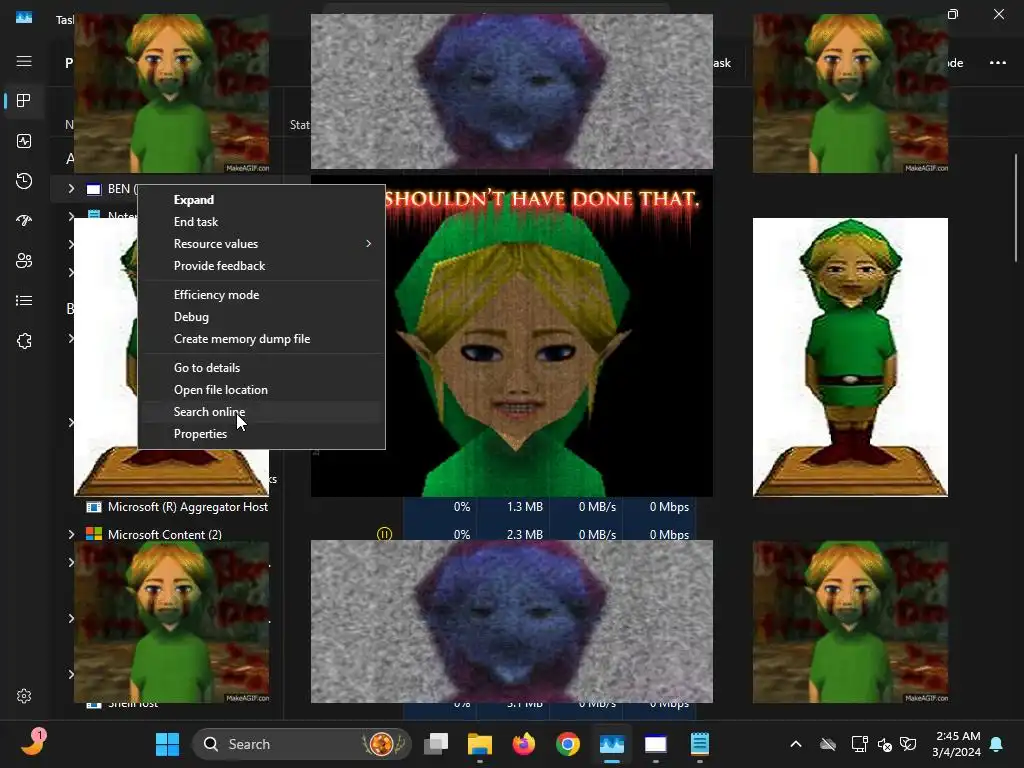Open Task View from the taskbar
The image size is (1024, 768).
(436, 744)
